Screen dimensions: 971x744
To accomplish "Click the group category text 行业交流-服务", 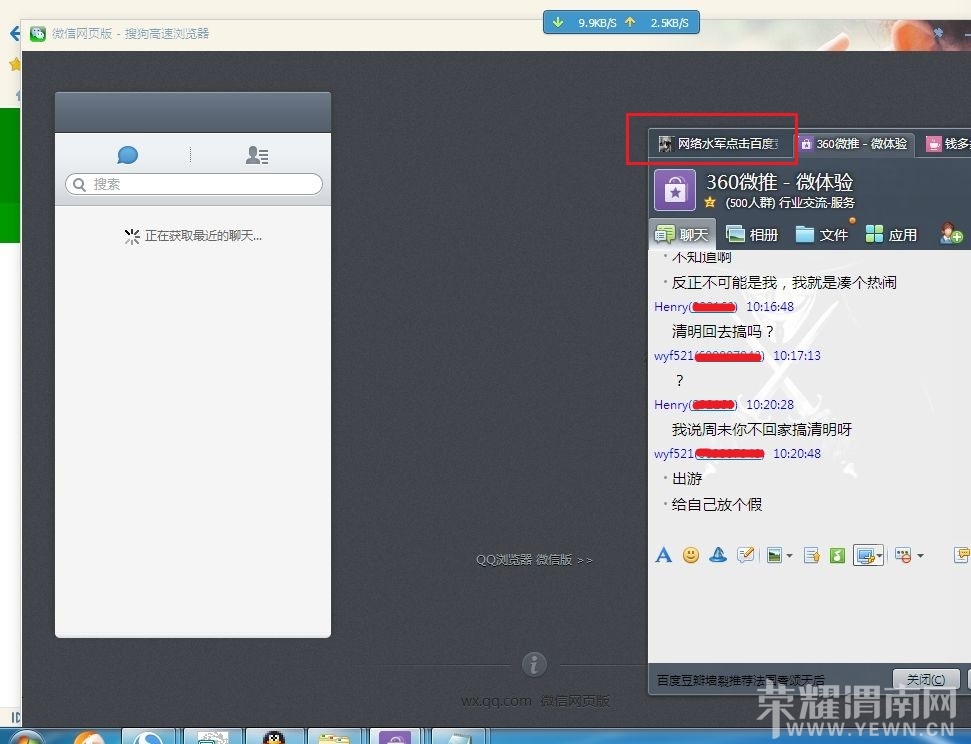I will click(817, 203).
